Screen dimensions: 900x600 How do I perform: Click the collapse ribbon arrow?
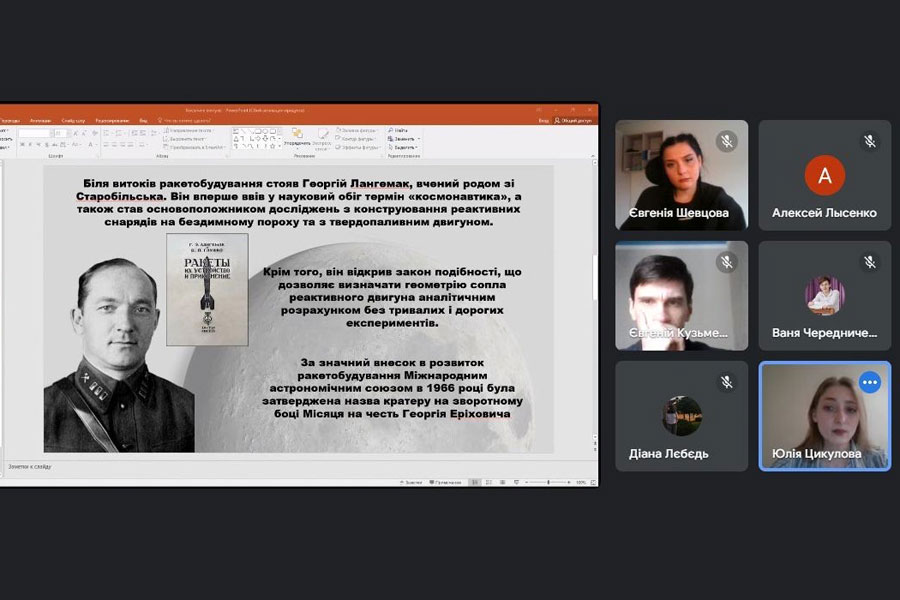coord(592,156)
